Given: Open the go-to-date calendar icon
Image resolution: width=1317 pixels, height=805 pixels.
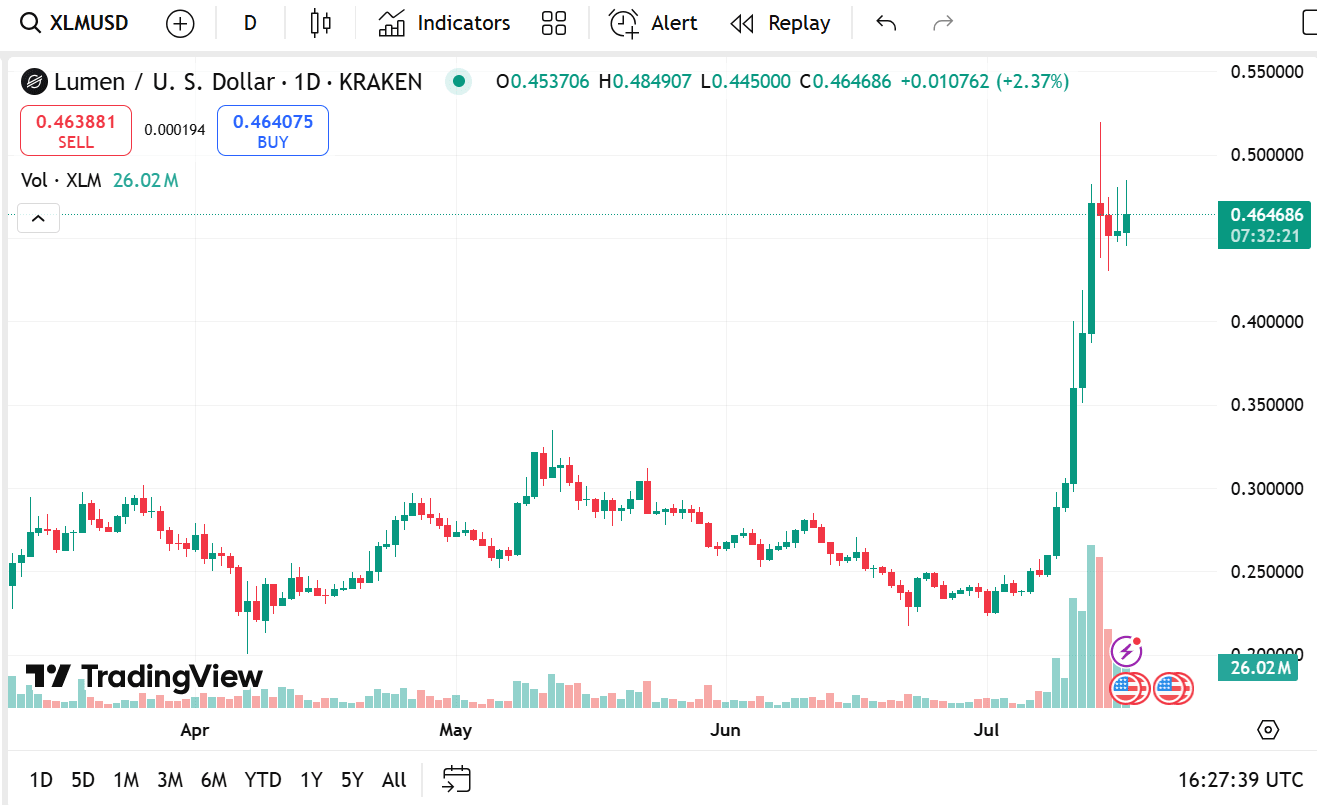Looking at the screenshot, I should (x=457, y=780).
